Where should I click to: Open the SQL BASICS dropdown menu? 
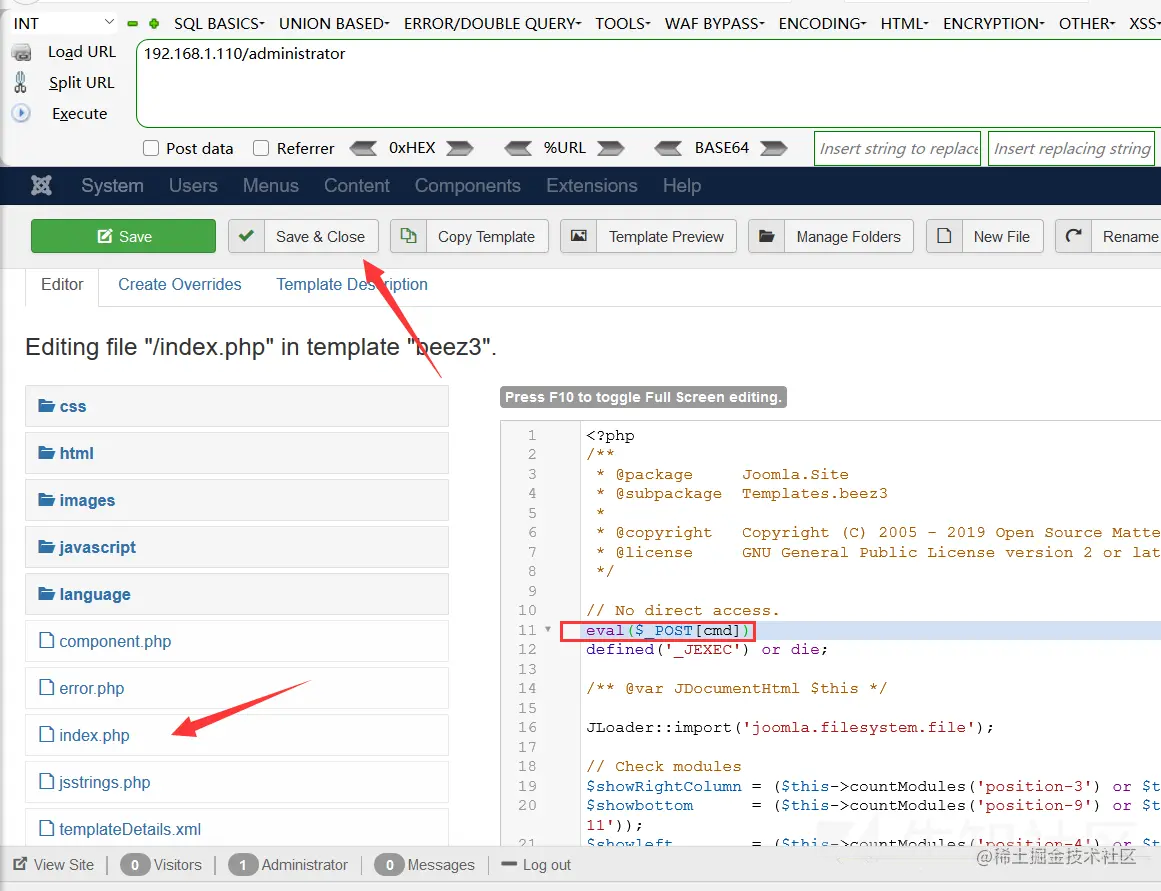click(x=219, y=24)
